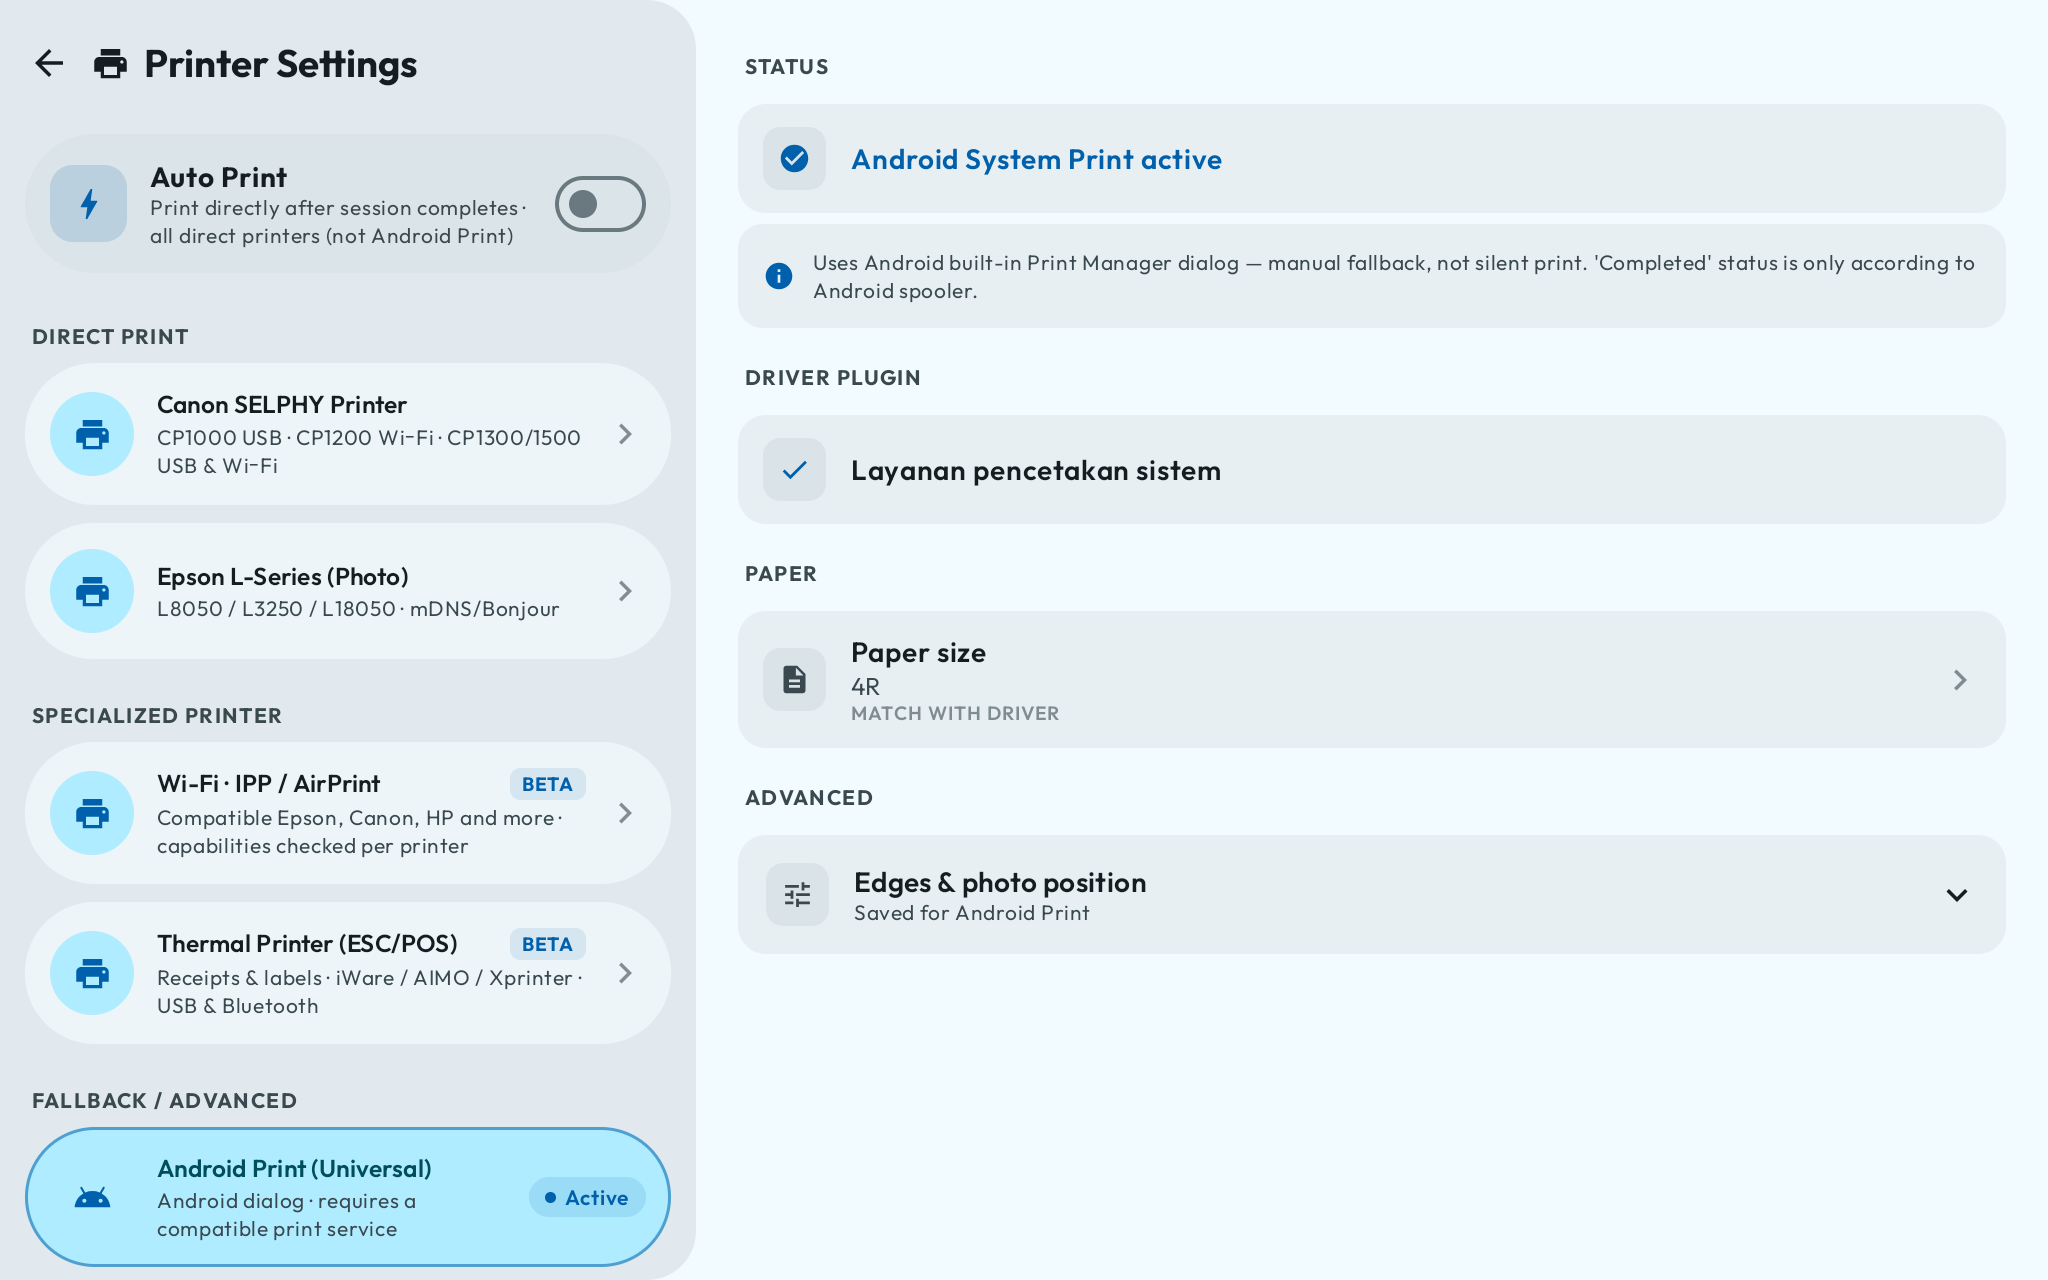Select Layanan pencetakan sistem driver plugin
The width and height of the screenshot is (2048, 1280).
pyautogui.click(x=1371, y=470)
